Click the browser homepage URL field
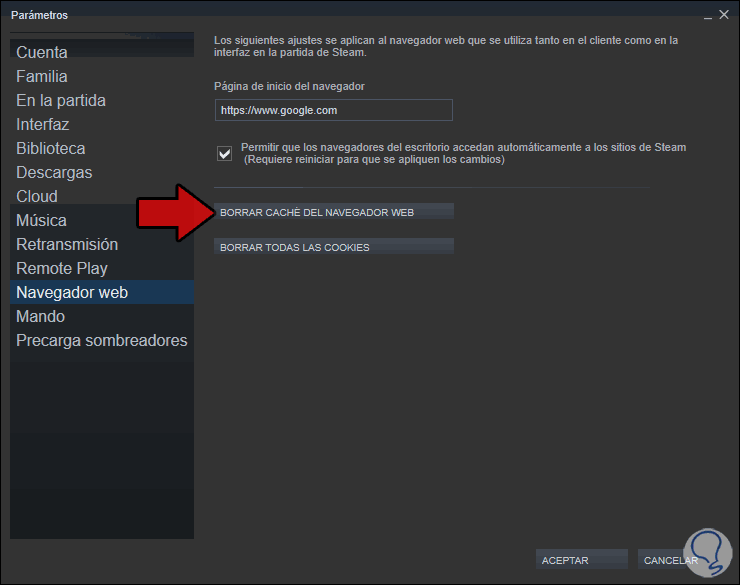 pyautogui.click(x=334, y=110)
